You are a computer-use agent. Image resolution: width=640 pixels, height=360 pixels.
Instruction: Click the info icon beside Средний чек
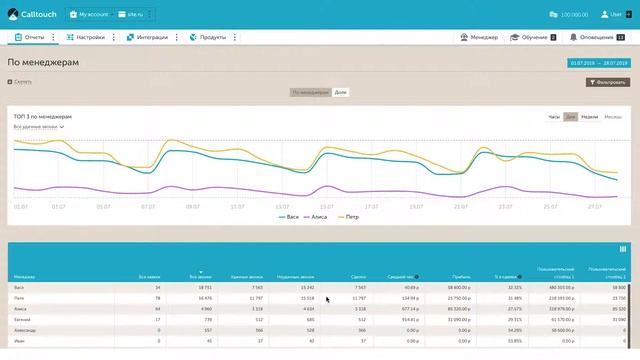(417, 277)
